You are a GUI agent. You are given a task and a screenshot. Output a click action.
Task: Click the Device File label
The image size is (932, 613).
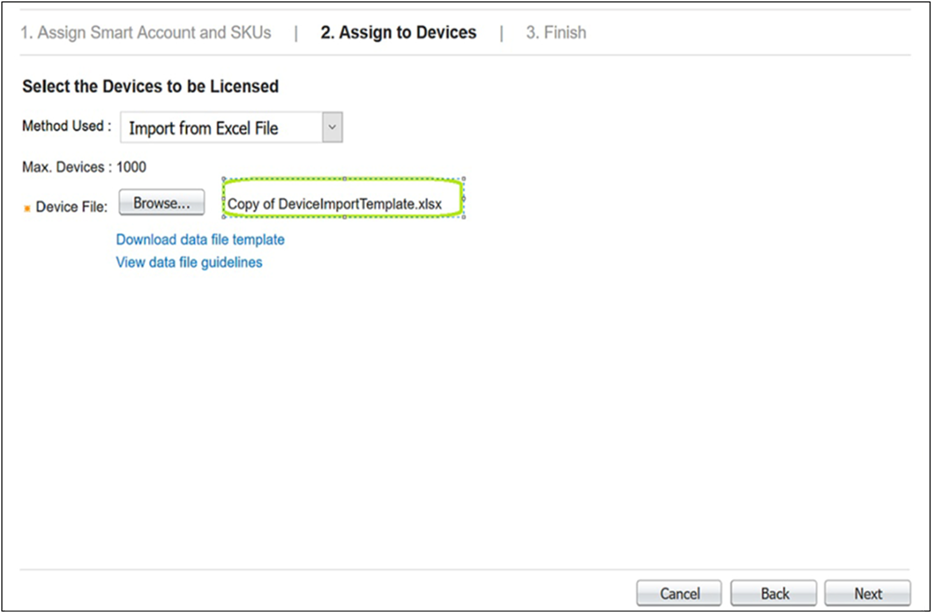pyautogui.click(x=71, y=207)
